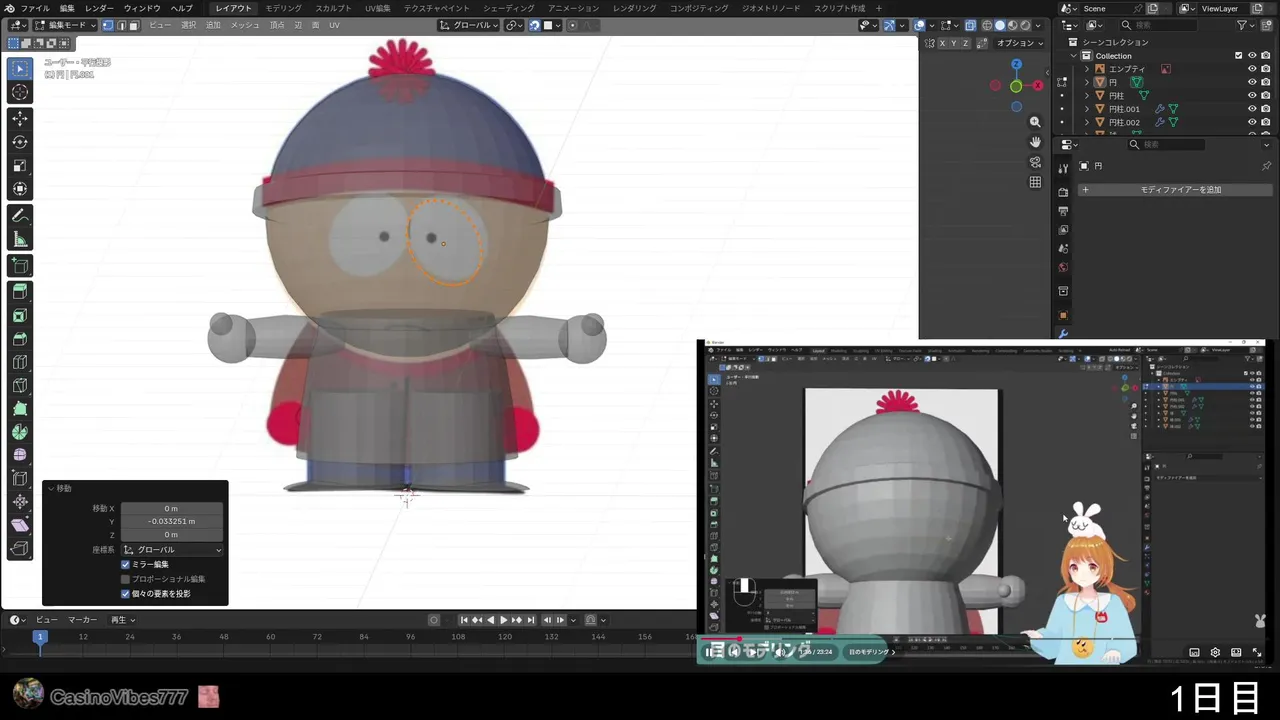Open the 編集モード mode dropdown

point(67,25)
